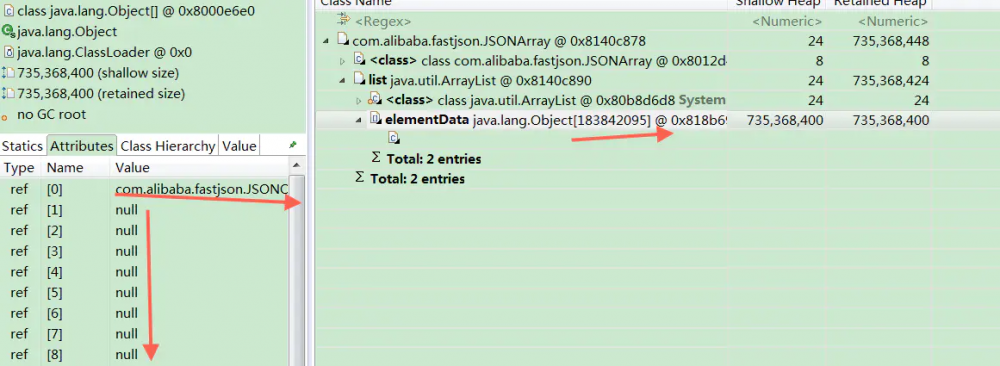This screenshot has height=366, width=1000.
Task: Click the com.alibaba.fastjson.JSONC value of [0]
Action: (x=202, y=189)
